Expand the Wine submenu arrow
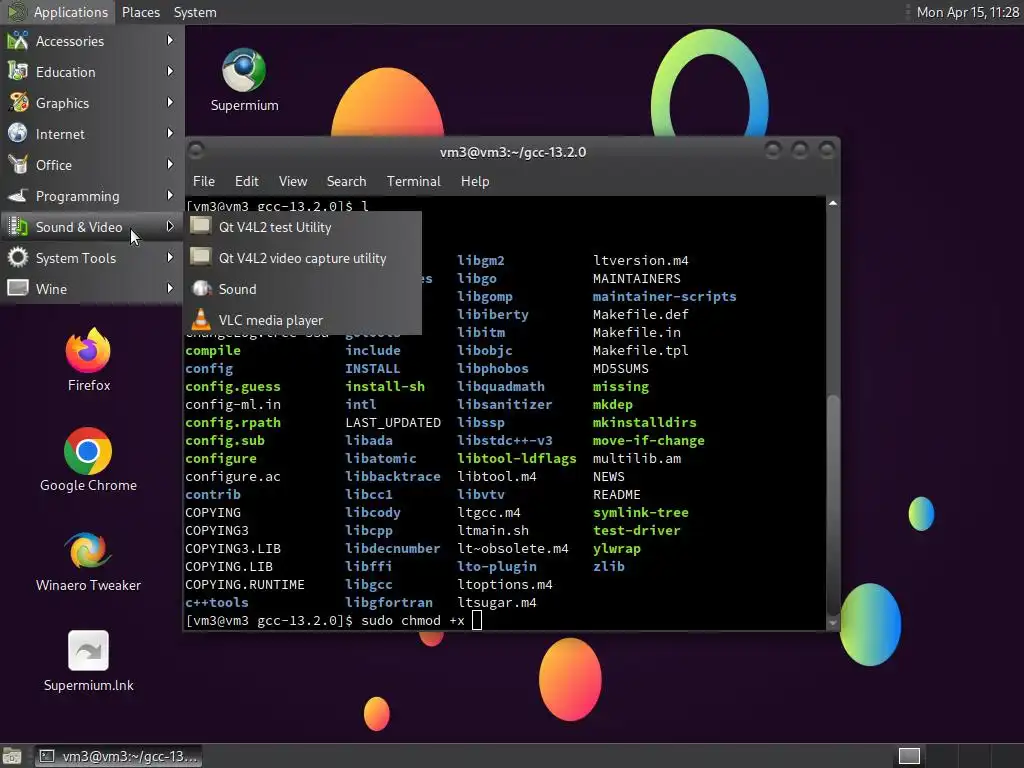 [170, 288]
